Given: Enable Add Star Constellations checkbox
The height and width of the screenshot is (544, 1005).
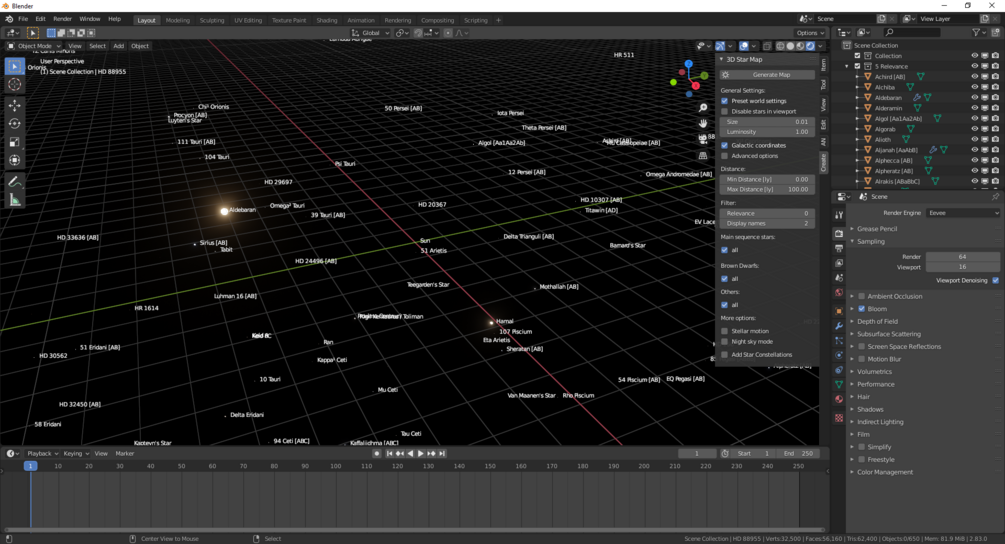Looking at the screenshot, I should [725, 354].
